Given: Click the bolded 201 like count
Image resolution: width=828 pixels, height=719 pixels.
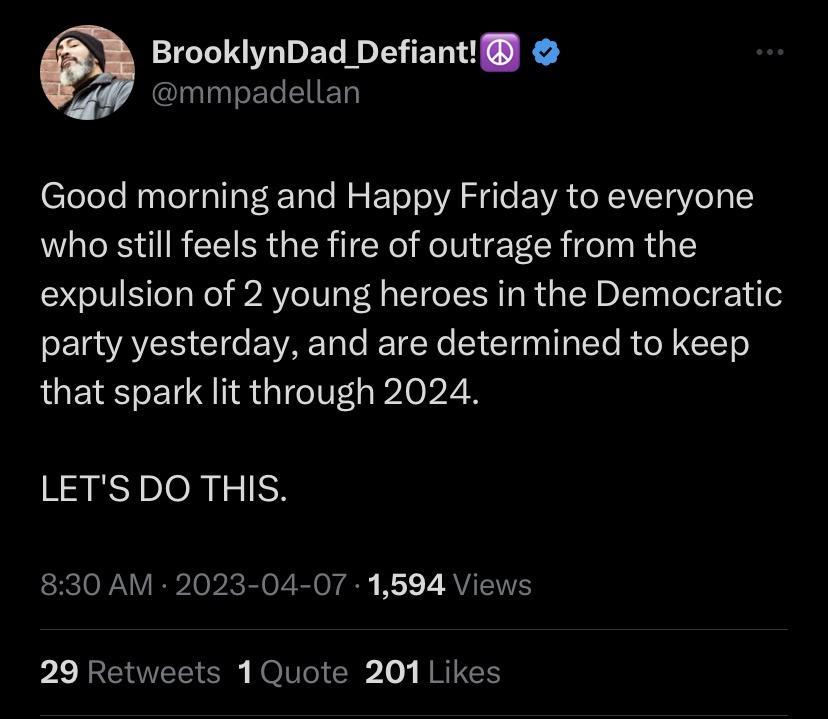Looking at the screenshot, I should click(x=392, y=672).
